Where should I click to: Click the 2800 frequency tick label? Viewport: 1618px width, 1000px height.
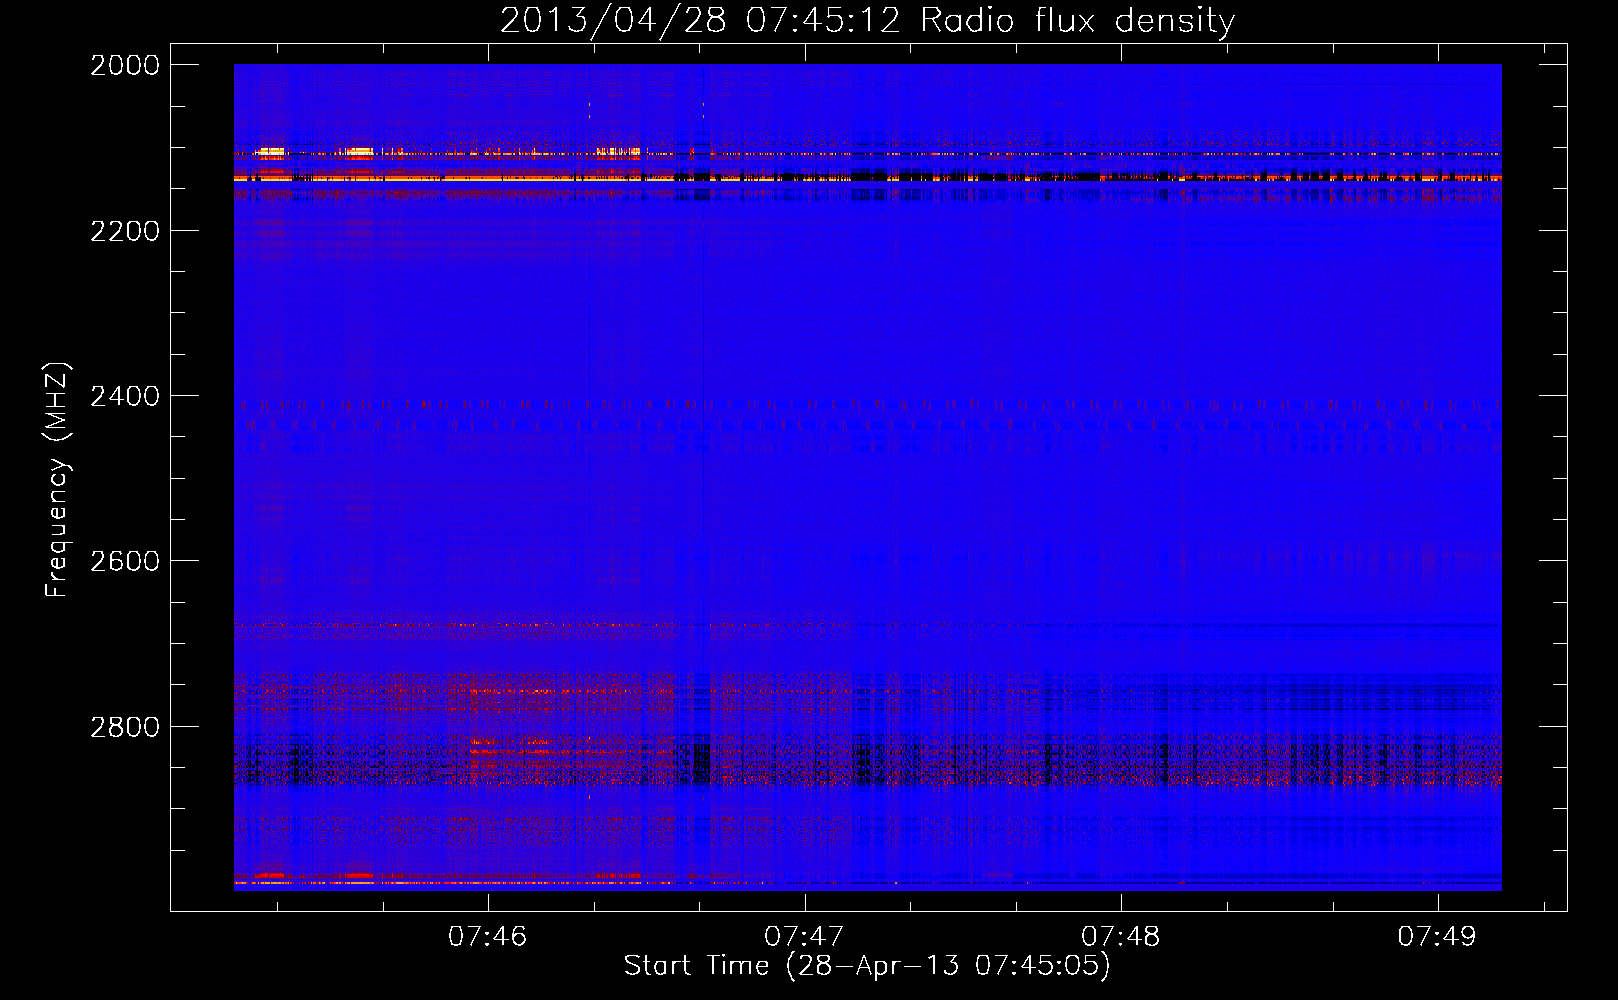tap(125, 727)
